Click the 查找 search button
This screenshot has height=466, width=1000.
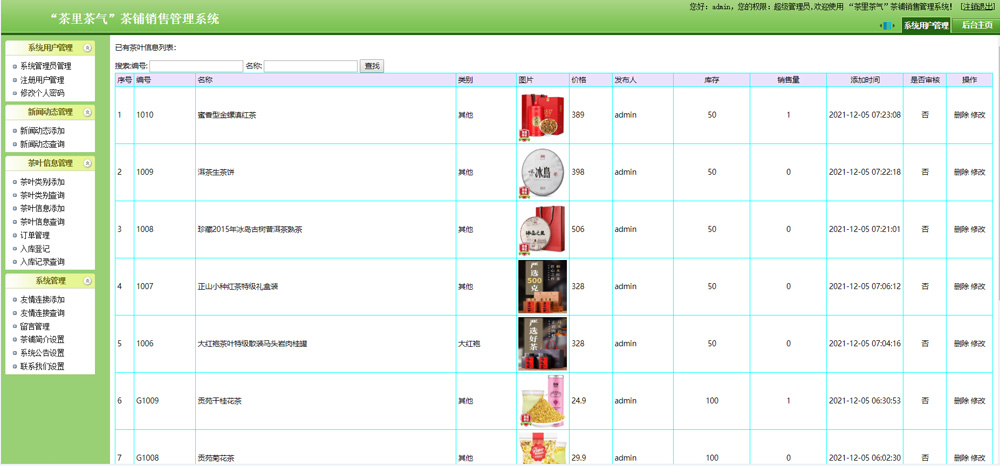pyautogui.click(x=372, y=66)
